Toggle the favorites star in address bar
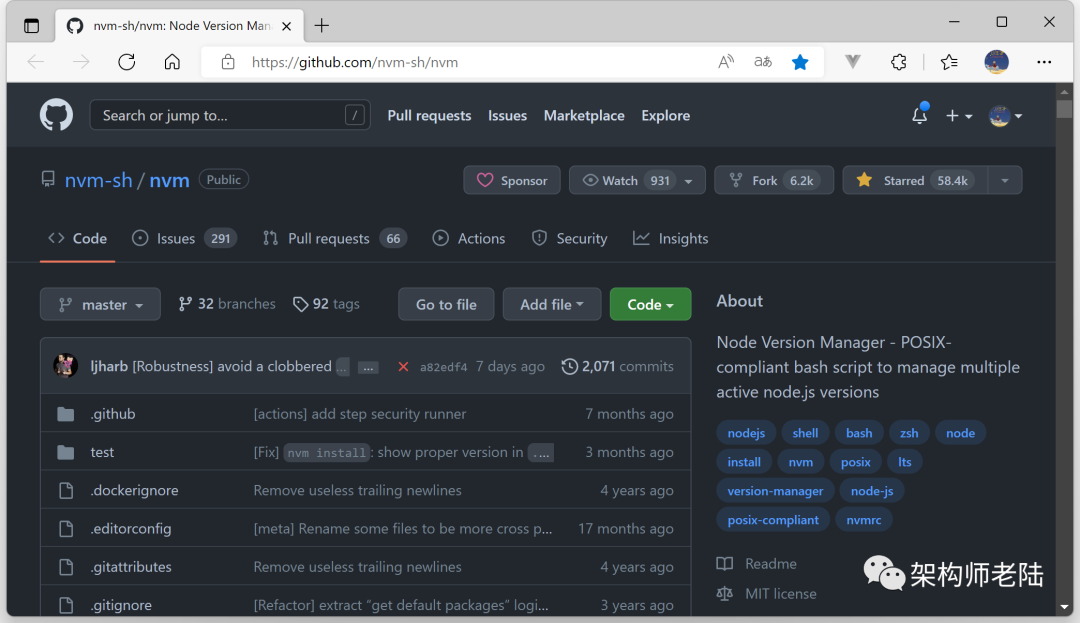This screenshot has height=623, width=1080. click(800, 62)
